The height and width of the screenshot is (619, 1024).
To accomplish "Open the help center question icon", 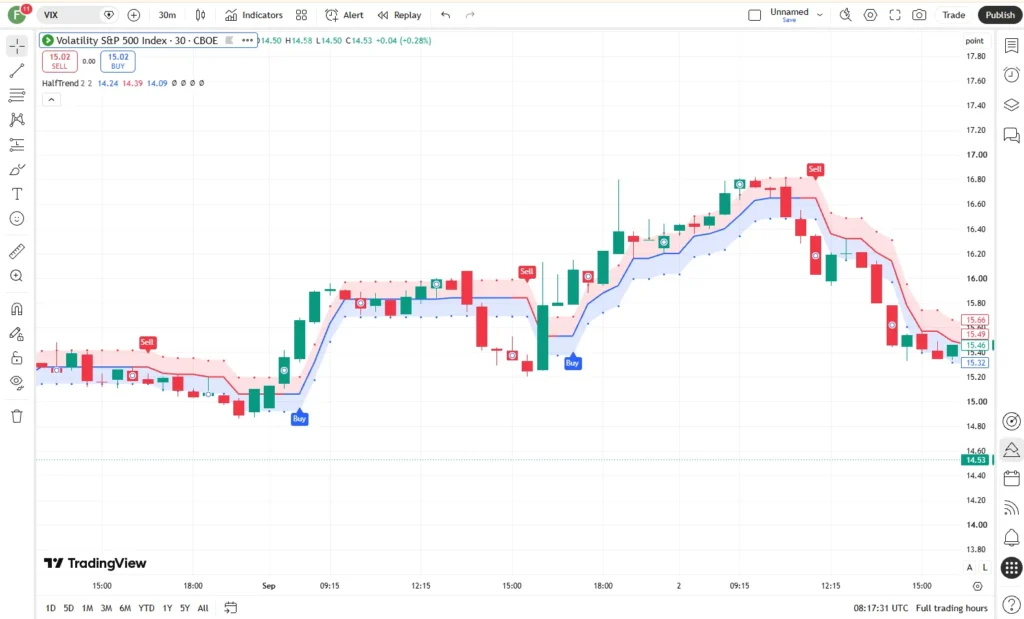I will [1012, 605].
